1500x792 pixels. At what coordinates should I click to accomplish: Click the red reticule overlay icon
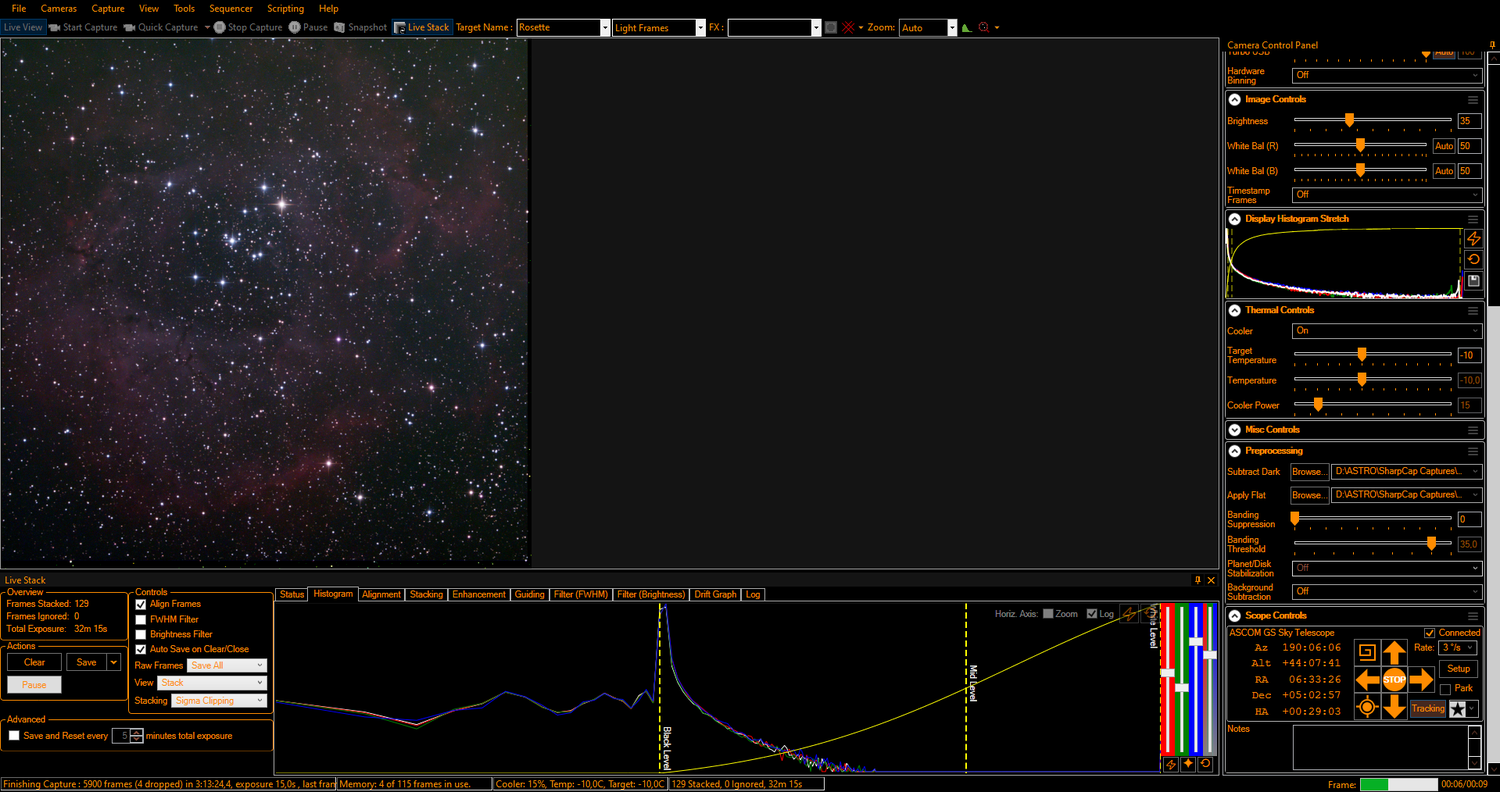848,28
